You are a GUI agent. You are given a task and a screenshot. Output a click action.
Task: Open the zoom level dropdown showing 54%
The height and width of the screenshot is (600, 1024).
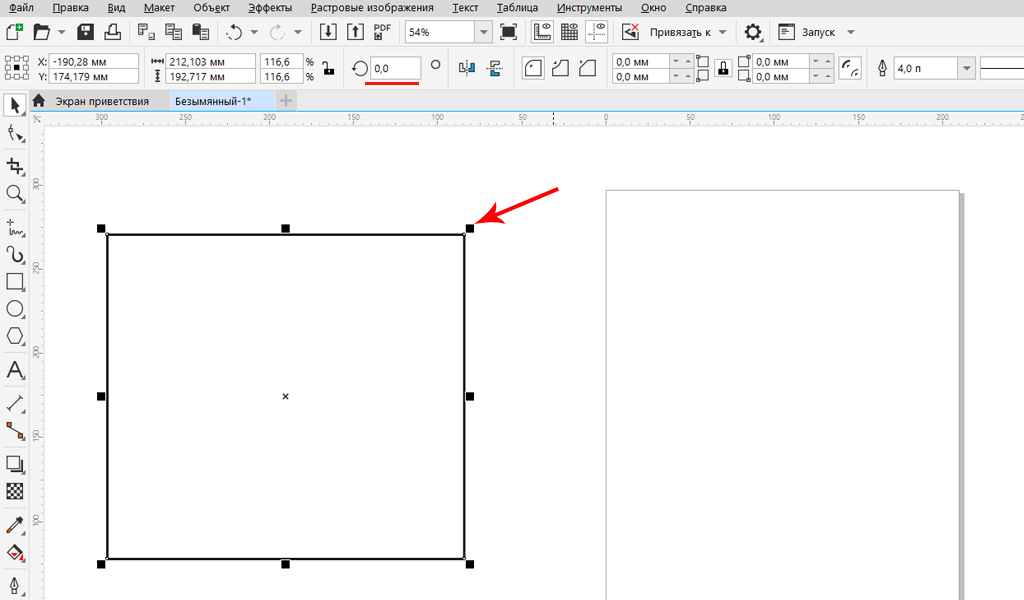click(x=484, y=32)
